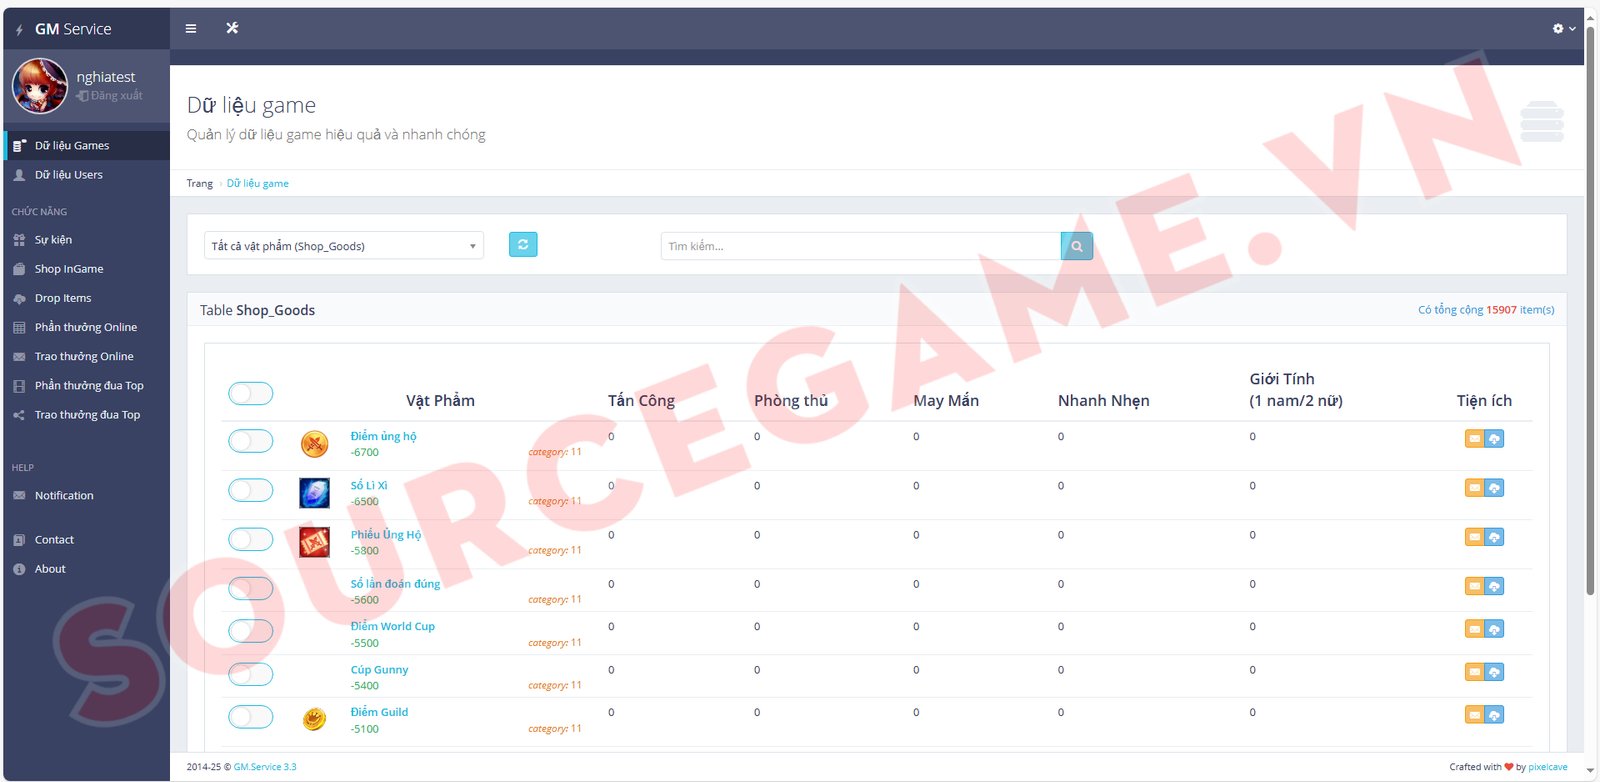This screenshot has height=782, width=1600.
Task: Click orange utility icon for Điểm ủng hộ
Action: click(1474, 439)
